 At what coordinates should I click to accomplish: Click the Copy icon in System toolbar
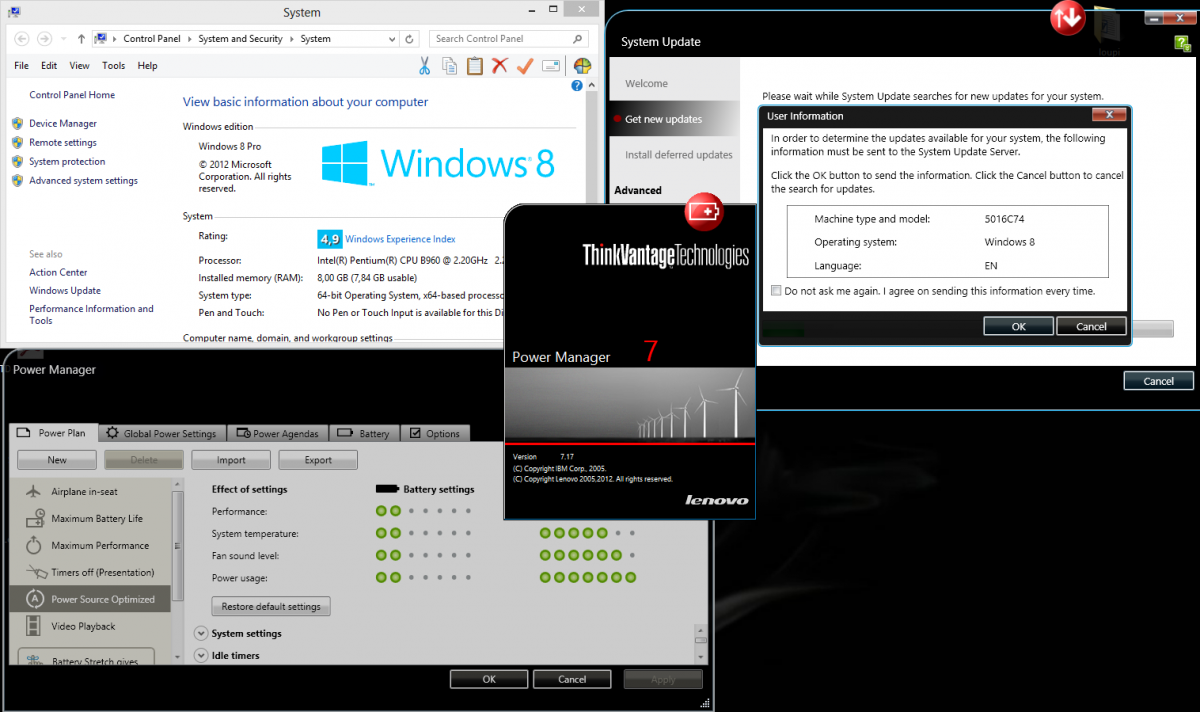450,66
